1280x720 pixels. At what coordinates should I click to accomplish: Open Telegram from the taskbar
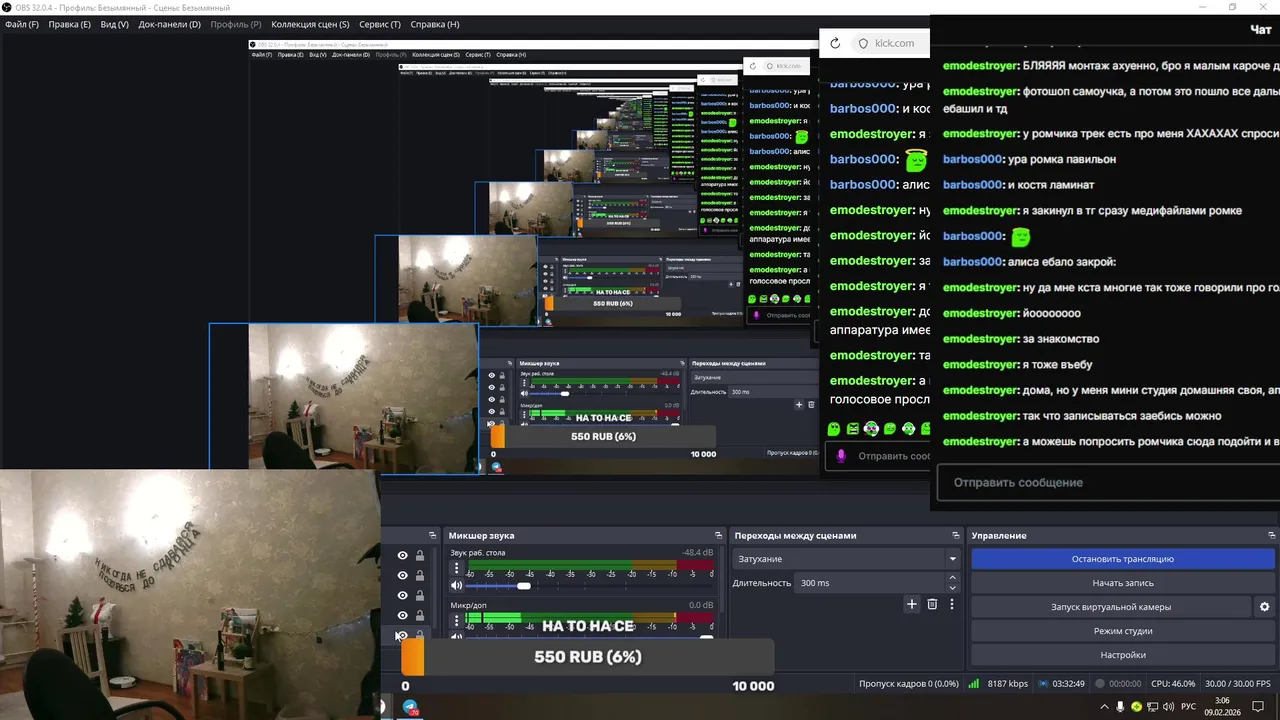point(410,707)
